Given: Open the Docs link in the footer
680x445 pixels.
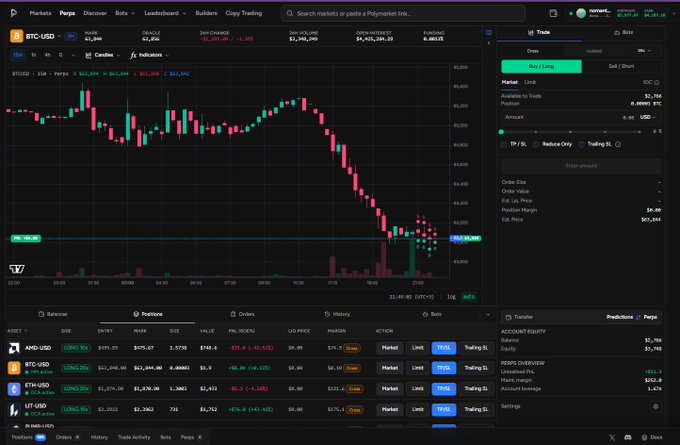Looking at the screenshot, I should tap(652, 438).
